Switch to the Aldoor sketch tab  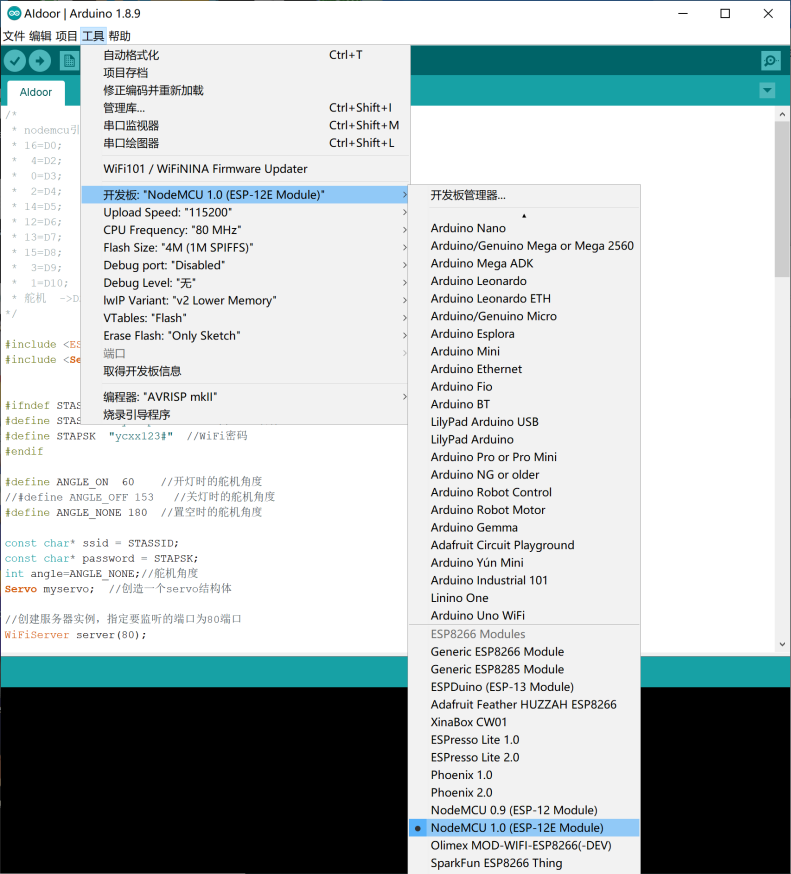36,92
